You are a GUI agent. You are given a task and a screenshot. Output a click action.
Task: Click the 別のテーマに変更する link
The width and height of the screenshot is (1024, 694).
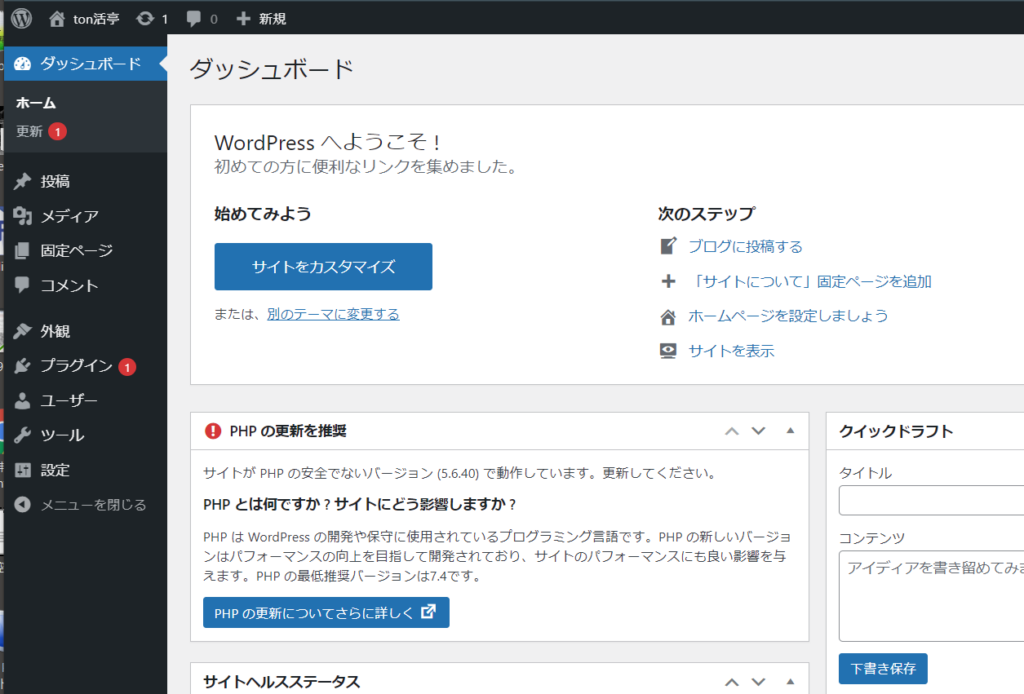coord(333,314)
